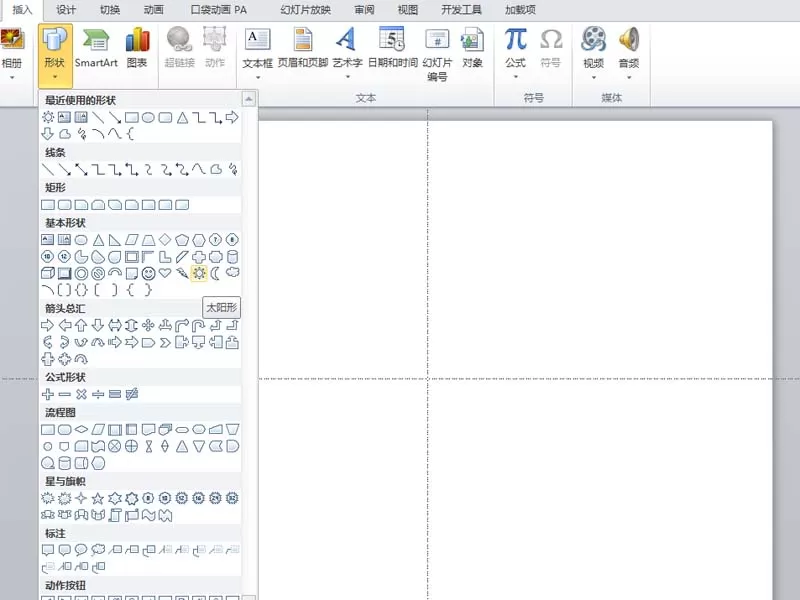Choose the 32-Point Star shape
This screenshot has height=600, width=800.
tap(232, 498)
